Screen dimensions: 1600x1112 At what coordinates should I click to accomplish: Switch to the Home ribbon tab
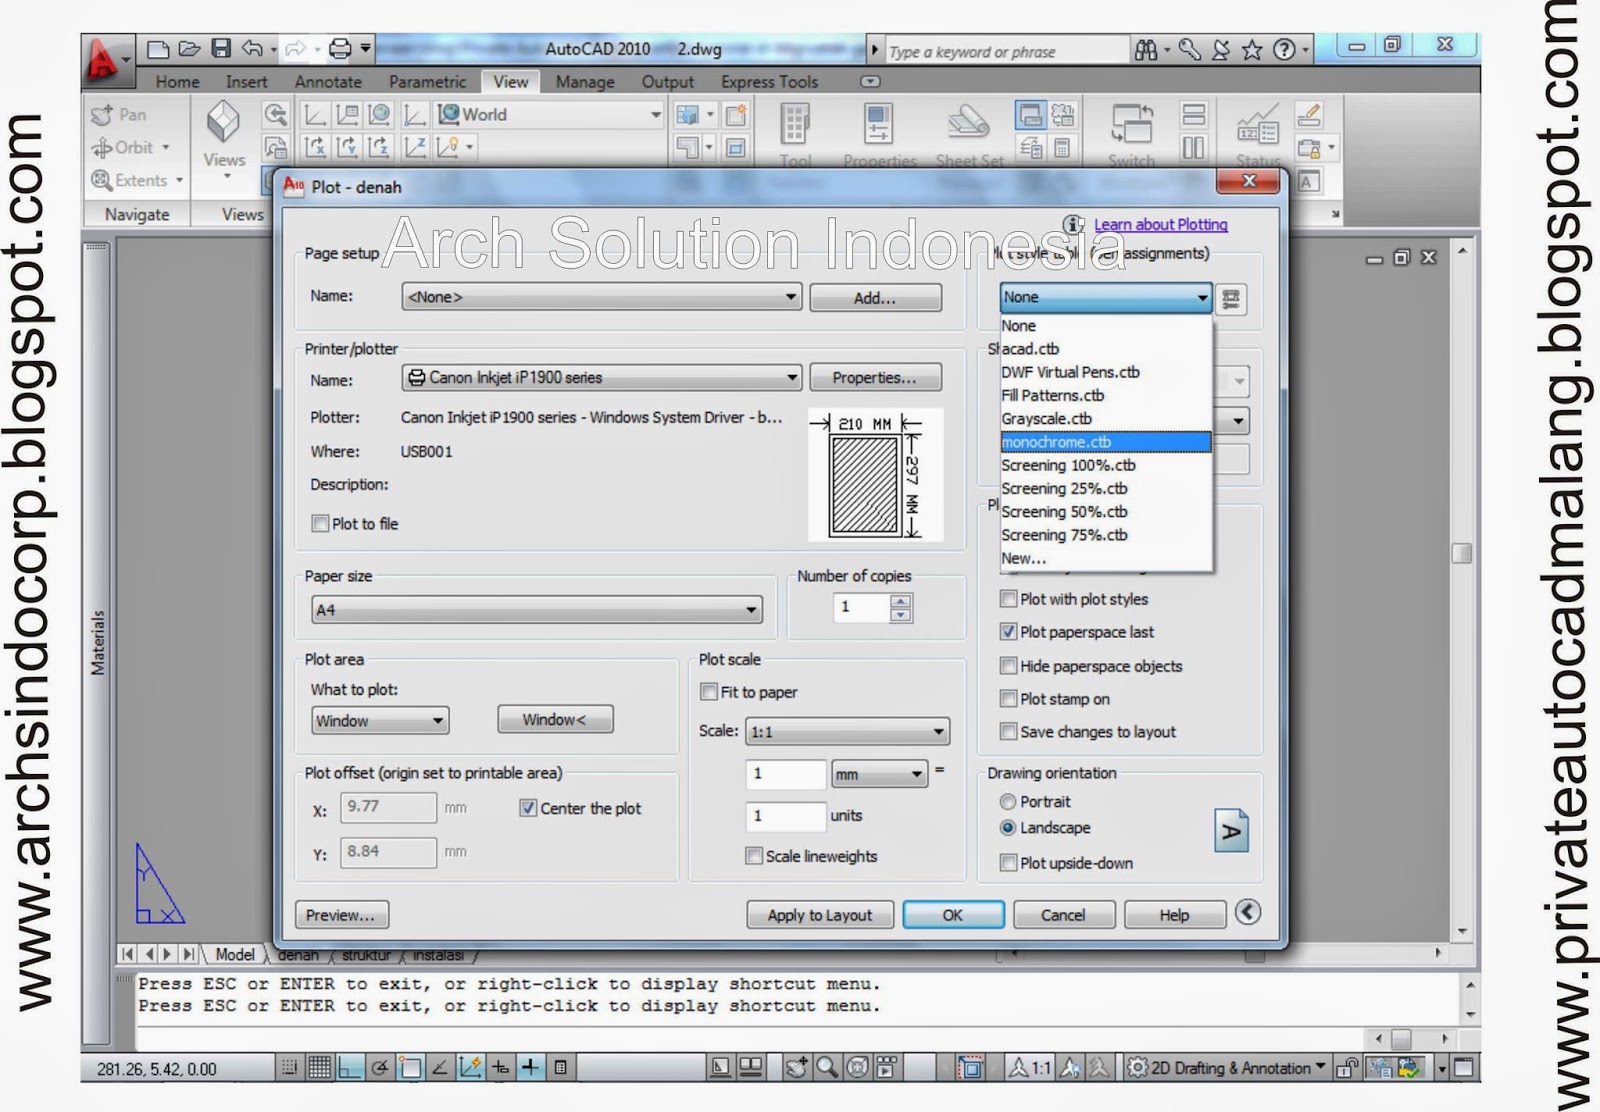coord(177,82)
